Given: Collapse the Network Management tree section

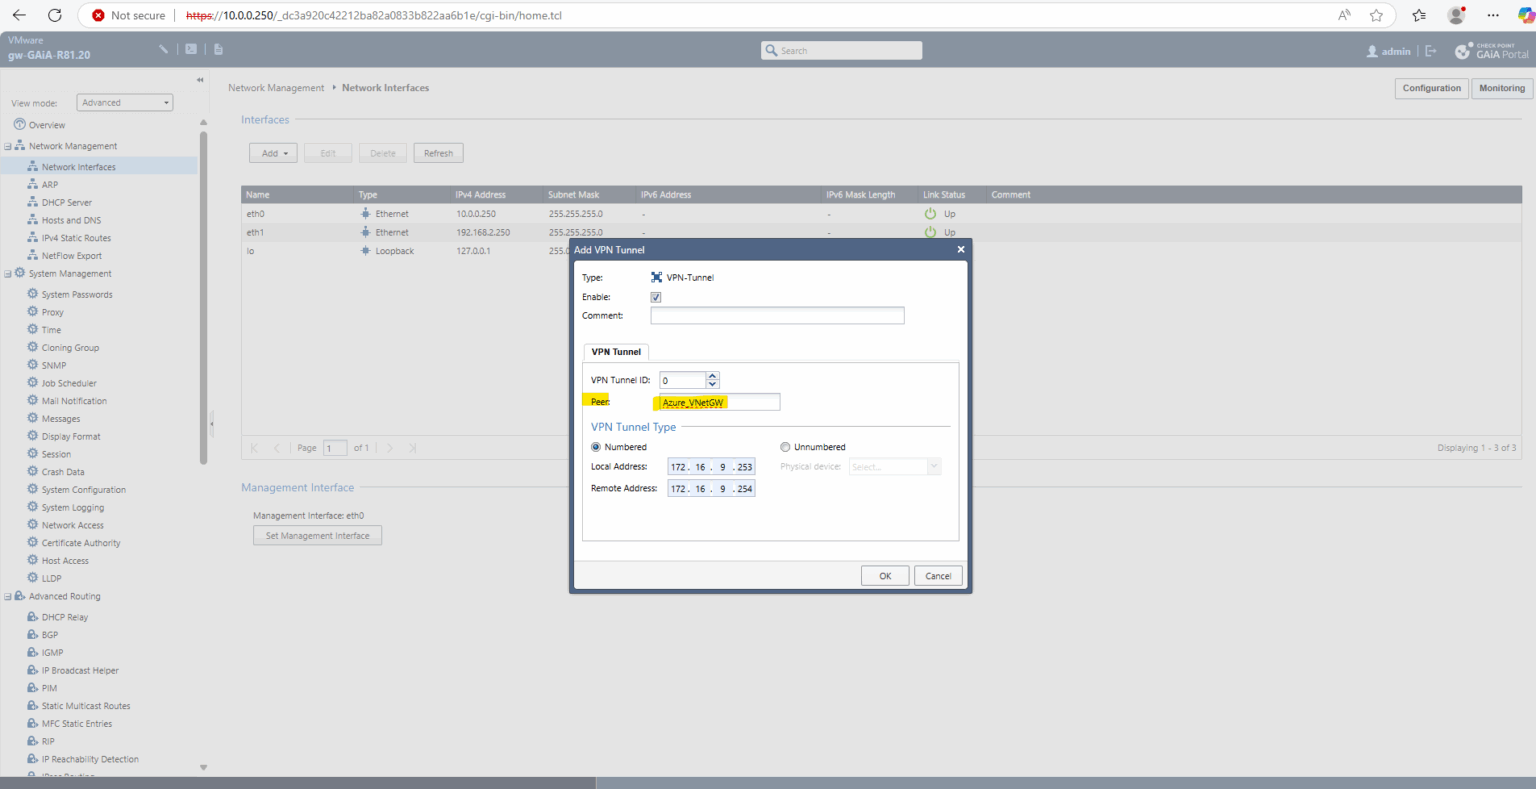Looking at the screenshot, I should (7, 145).
